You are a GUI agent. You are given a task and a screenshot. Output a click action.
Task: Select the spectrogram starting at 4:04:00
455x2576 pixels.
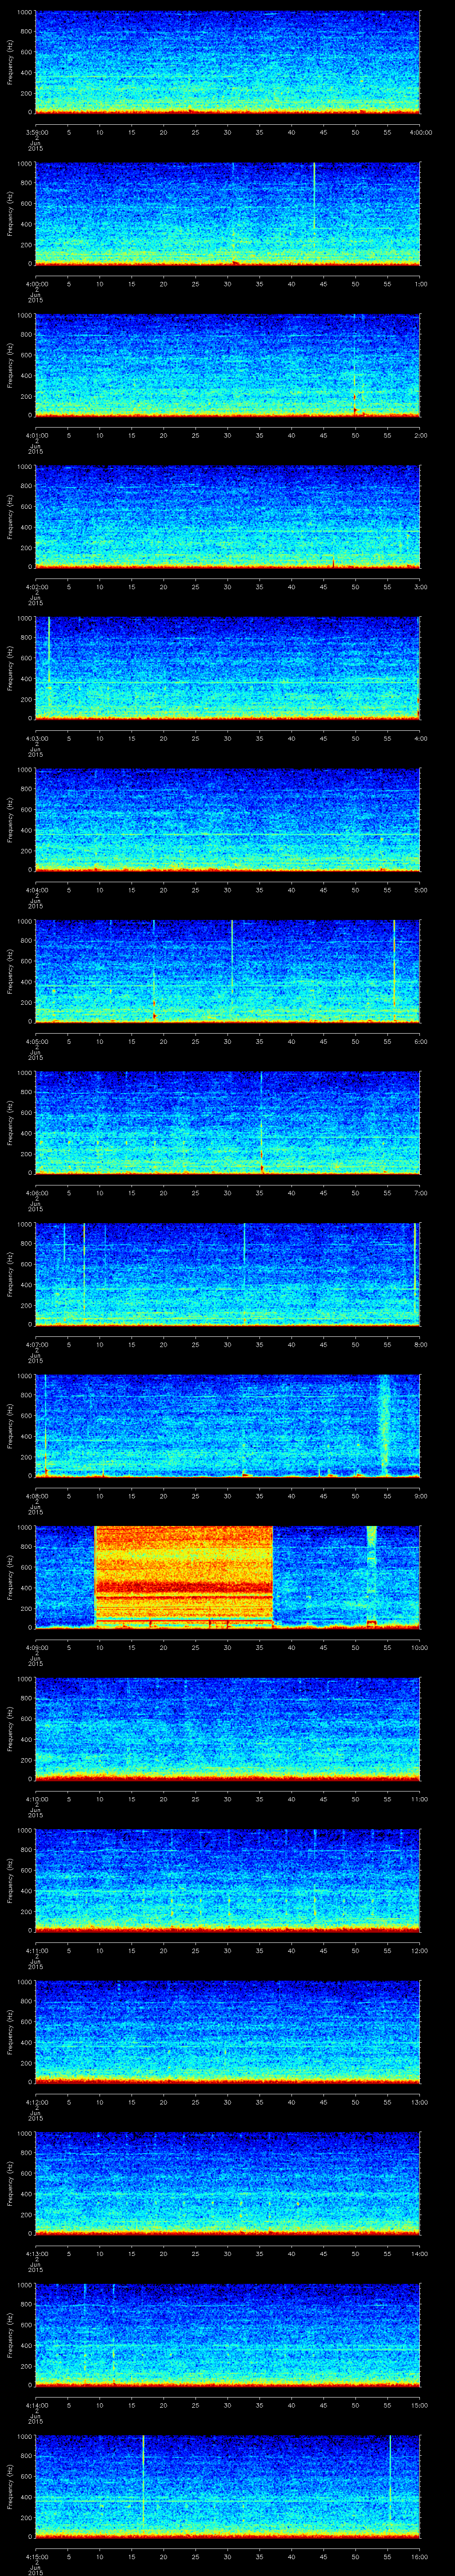(228, 820)
